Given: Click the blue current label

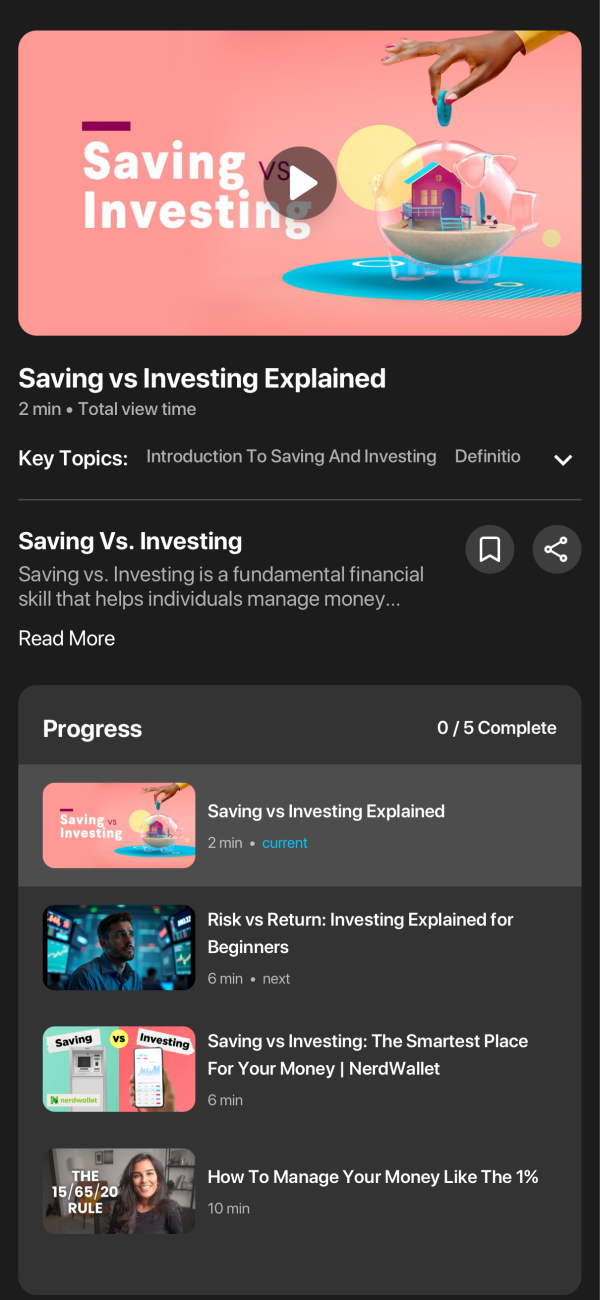Looking at the screenshot, I should tap(285, 843).
